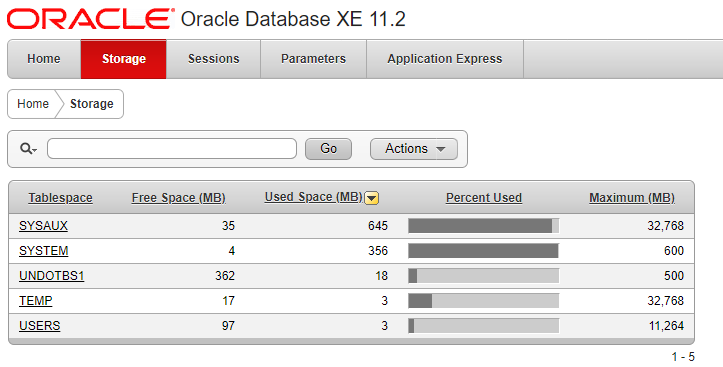Click the Used Space sort arrow icon
The height and width of the screenshot is (367, 723).
tap(372, 198)
